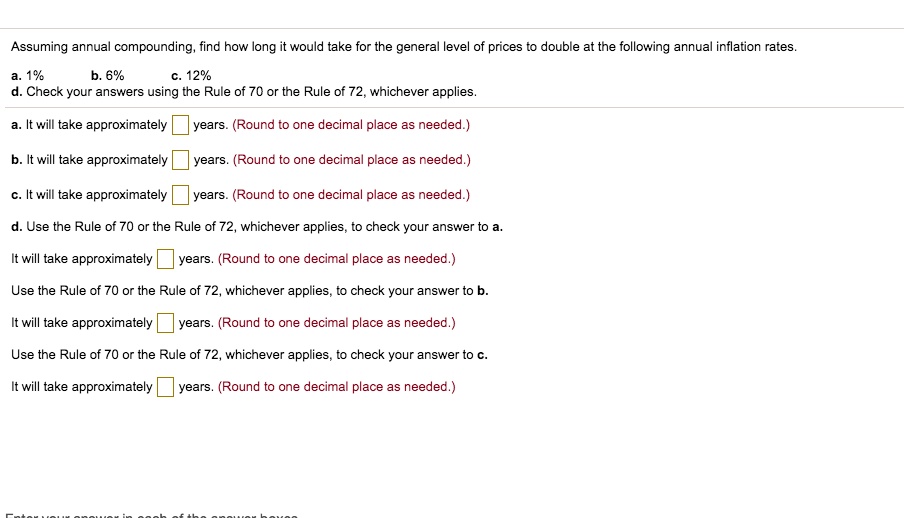Click the 'Assuming annual compounding' question text
The height and width of the screenshot is (518, 904).
(x=404, y=47)
